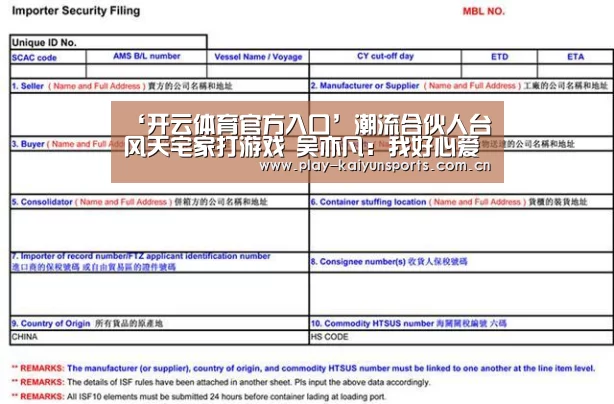Click the '9. Country of Origin' label
The image size is (614, 404).
[x=51, y=323]
